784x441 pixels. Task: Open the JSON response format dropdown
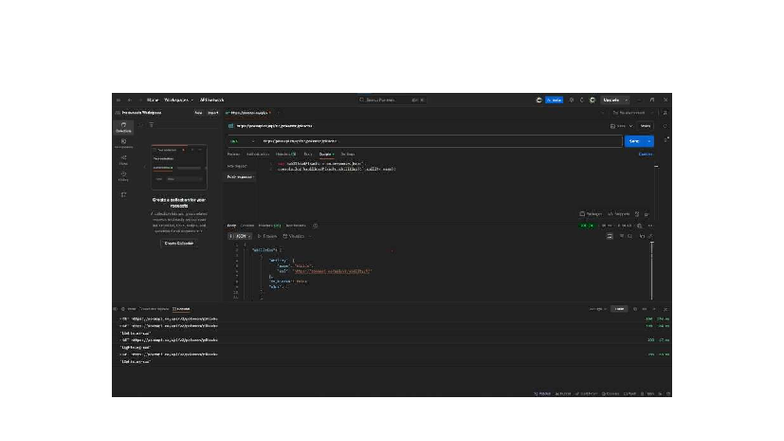coord(240,236)
